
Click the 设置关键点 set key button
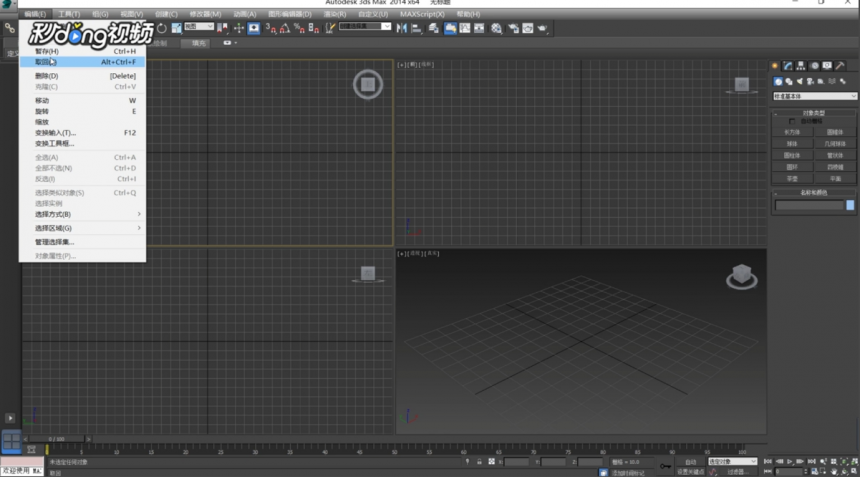pos(690,472)
